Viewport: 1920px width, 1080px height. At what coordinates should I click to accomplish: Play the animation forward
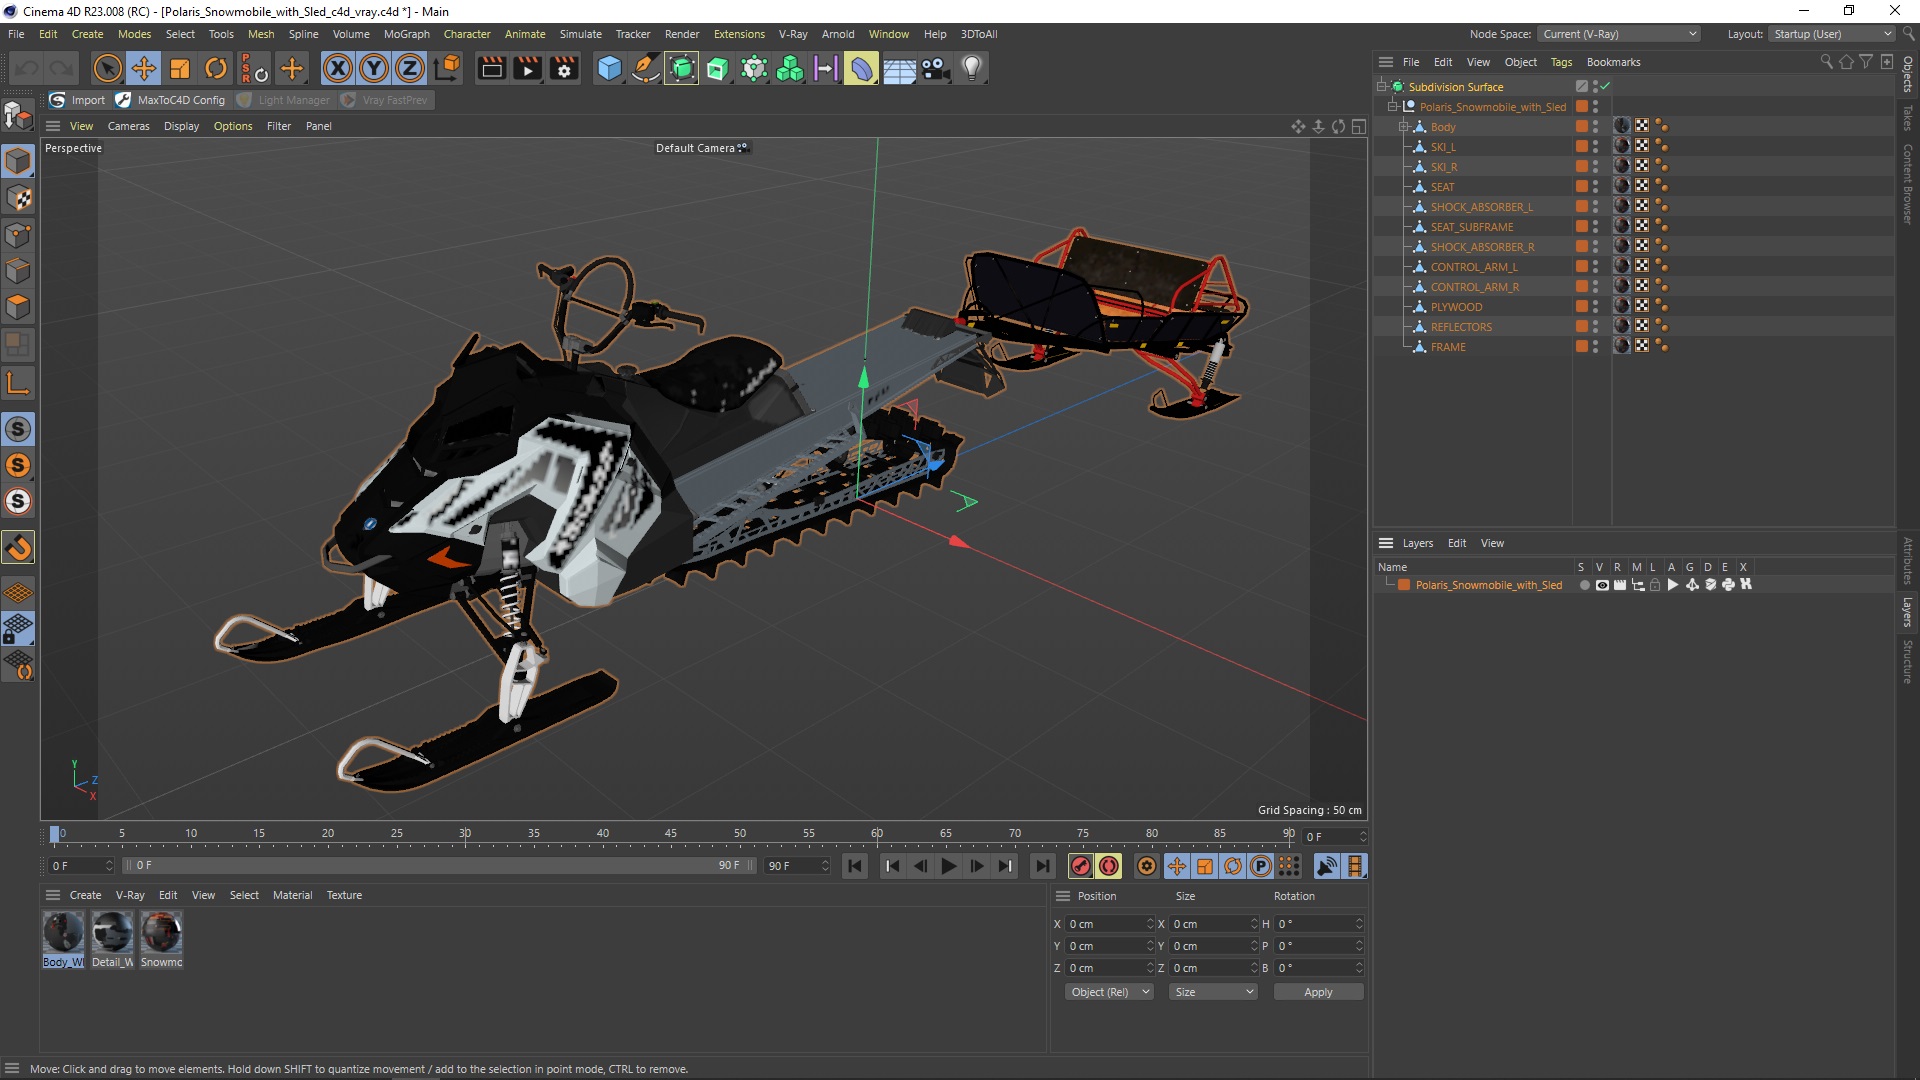tap(948, 866)
